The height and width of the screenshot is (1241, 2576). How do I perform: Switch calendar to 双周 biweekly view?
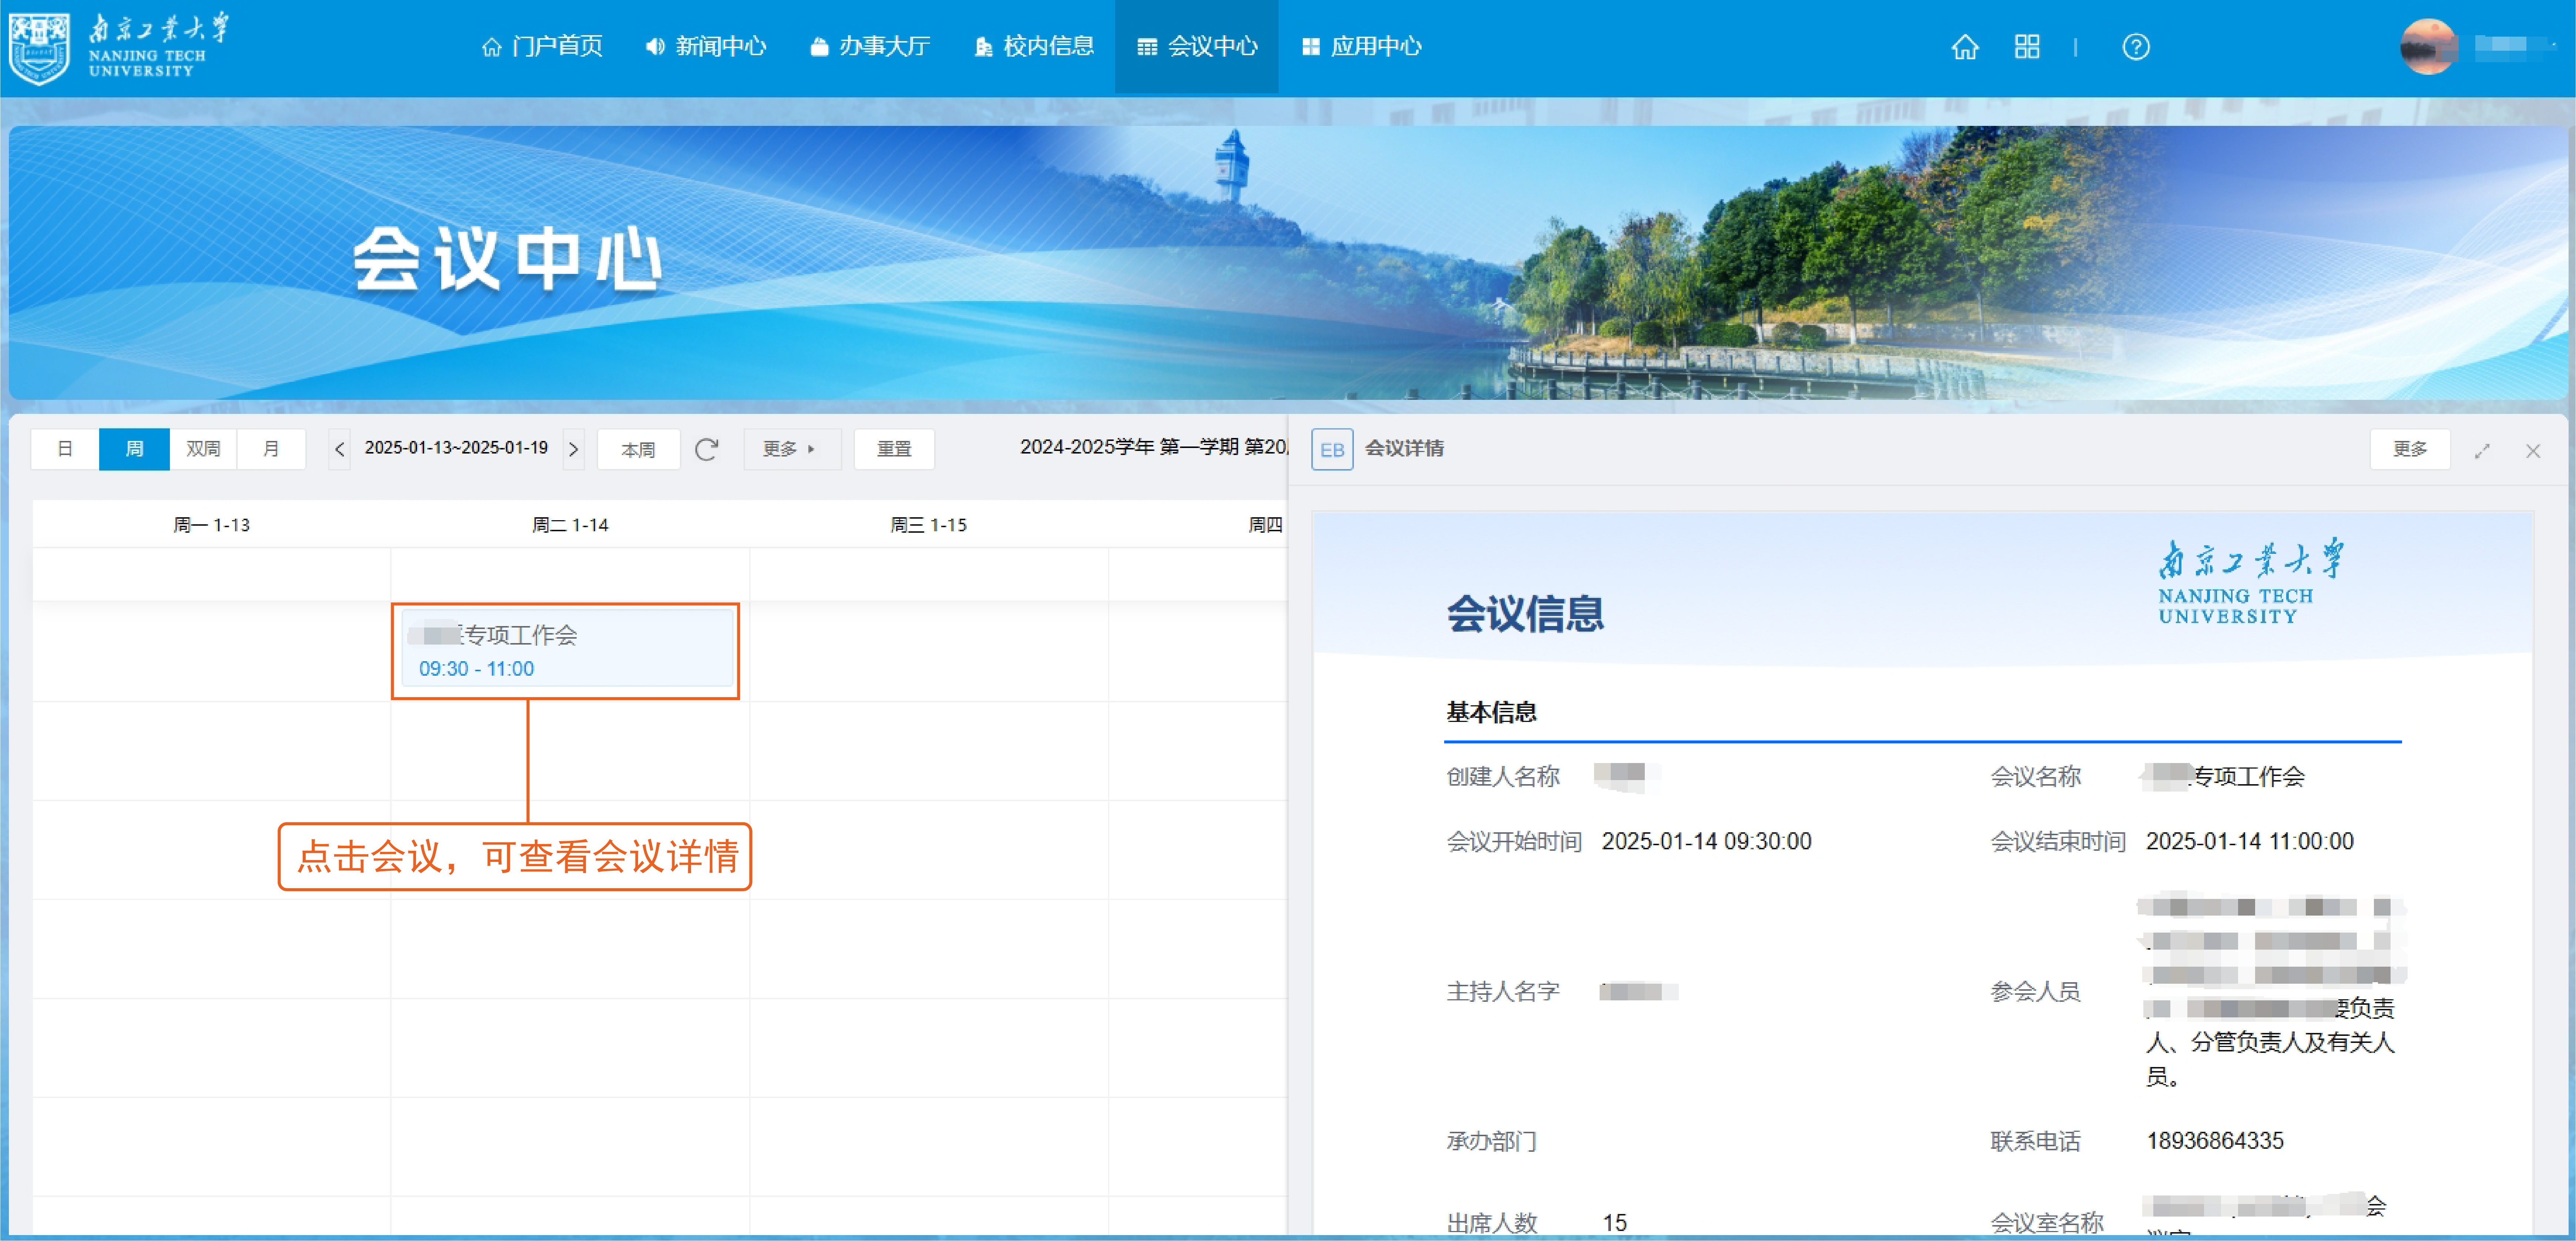point(203,449)
